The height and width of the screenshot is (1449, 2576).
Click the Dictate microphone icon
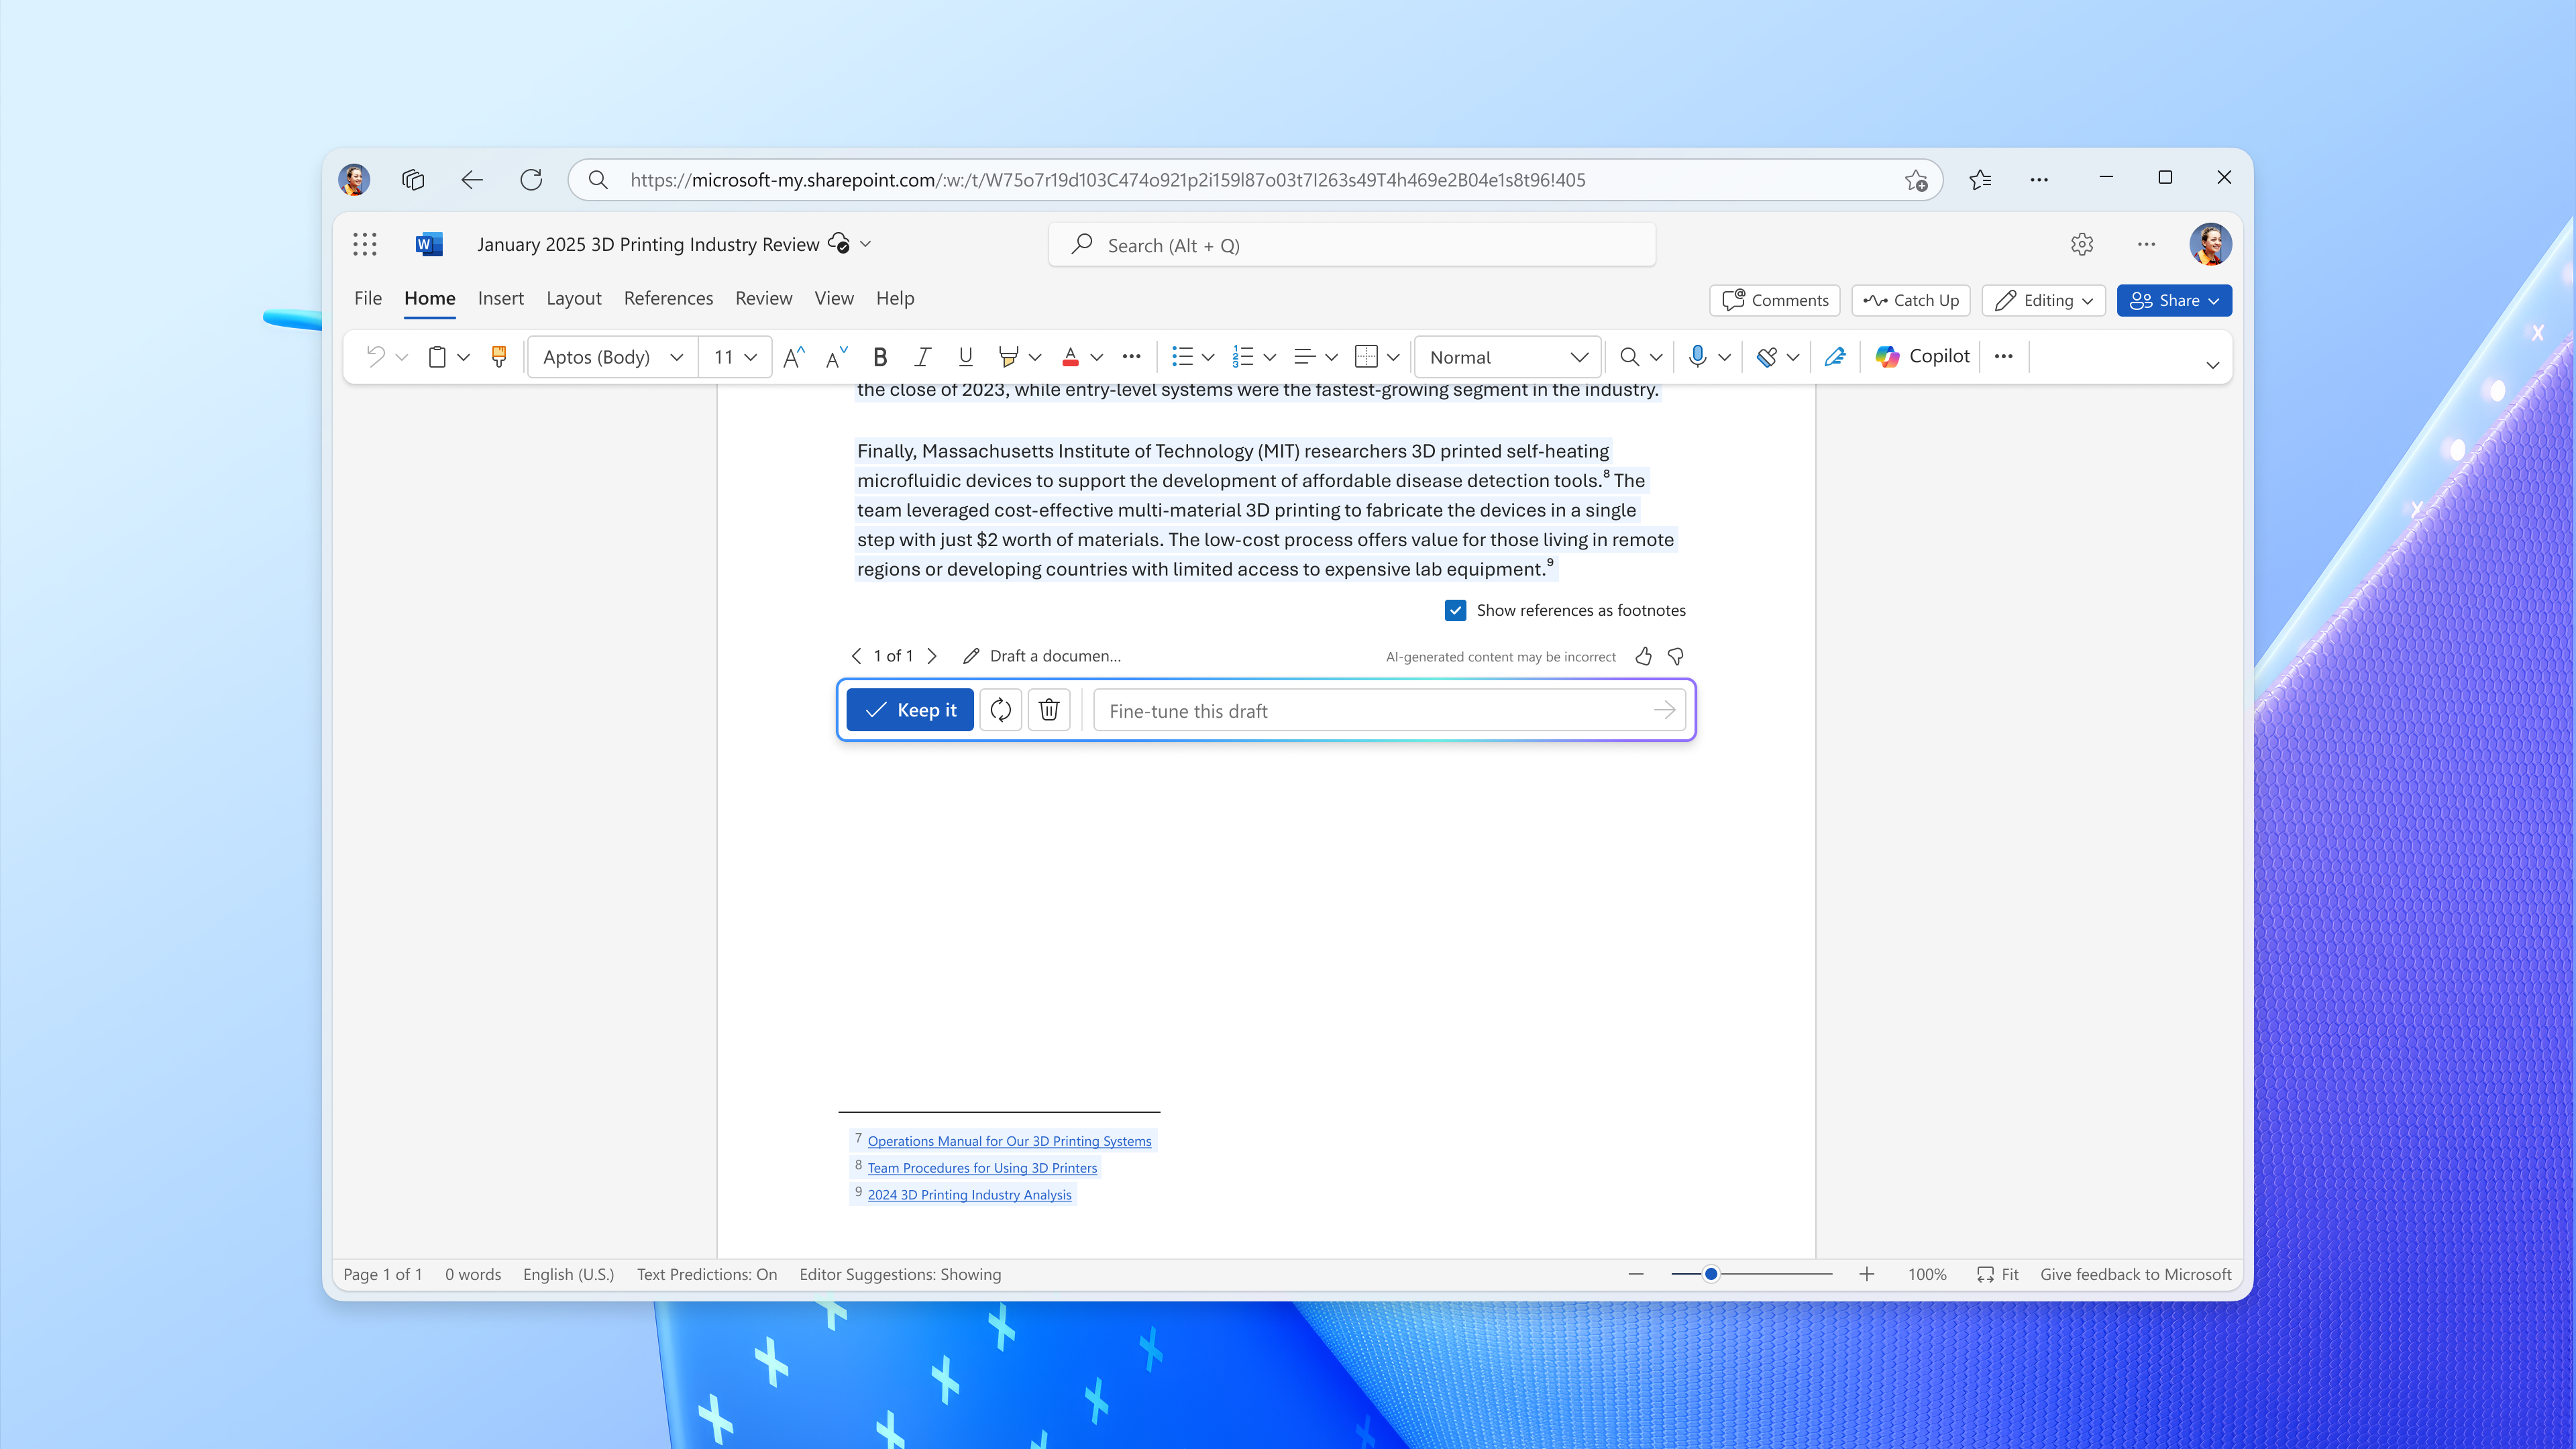[x=1697, y=357]
